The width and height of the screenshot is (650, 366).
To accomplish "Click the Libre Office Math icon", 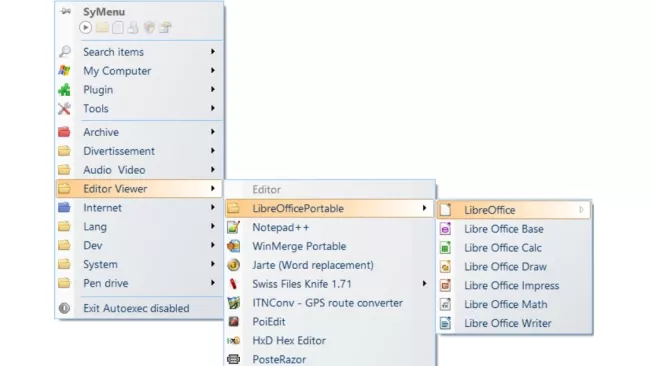I will point(445,304).
